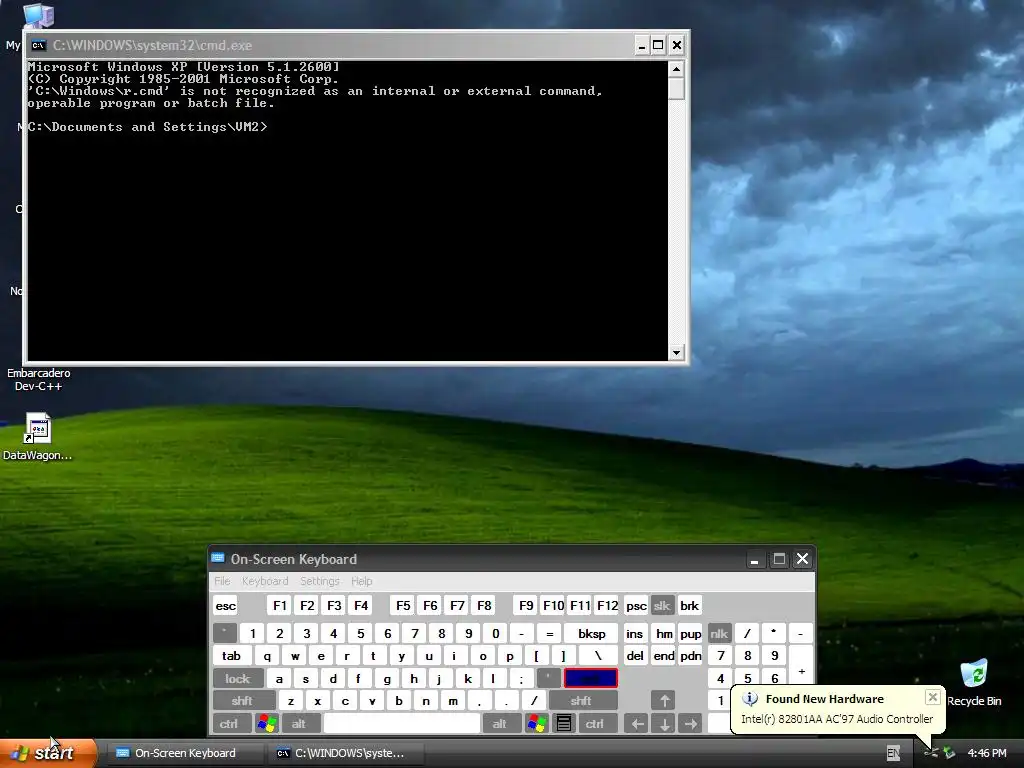Click the left arrow key

pos(637,723)
